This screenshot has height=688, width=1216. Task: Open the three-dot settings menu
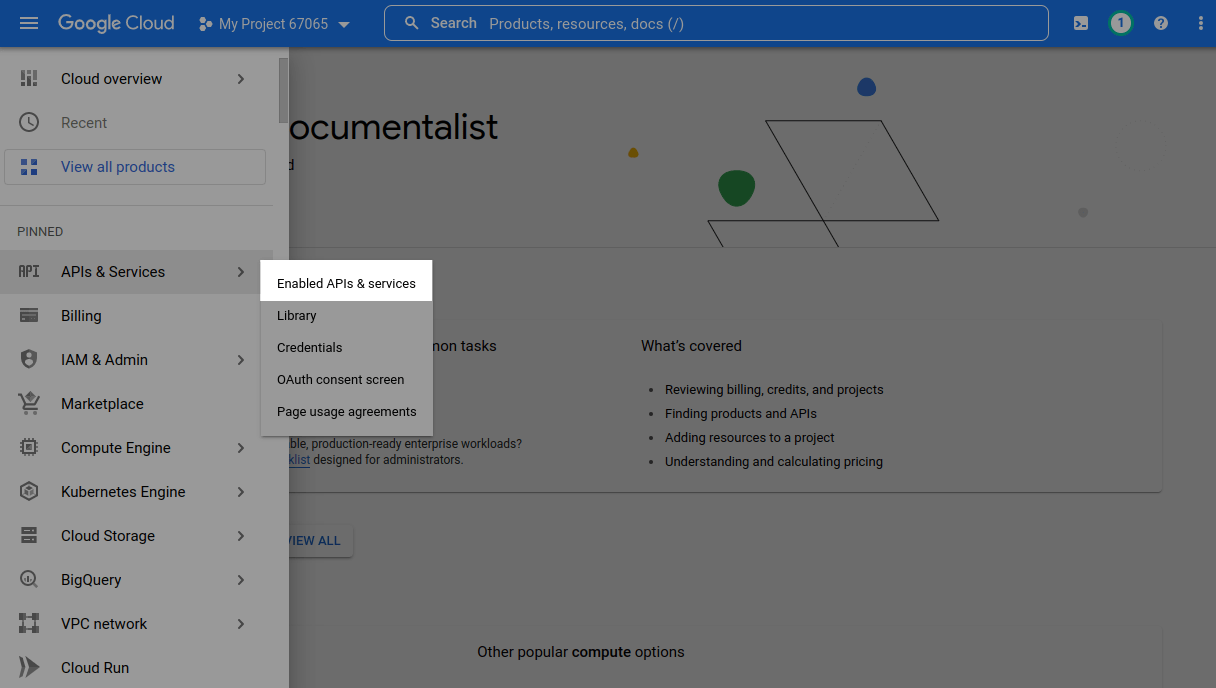pyautogui.click(x=1201, y=23)
